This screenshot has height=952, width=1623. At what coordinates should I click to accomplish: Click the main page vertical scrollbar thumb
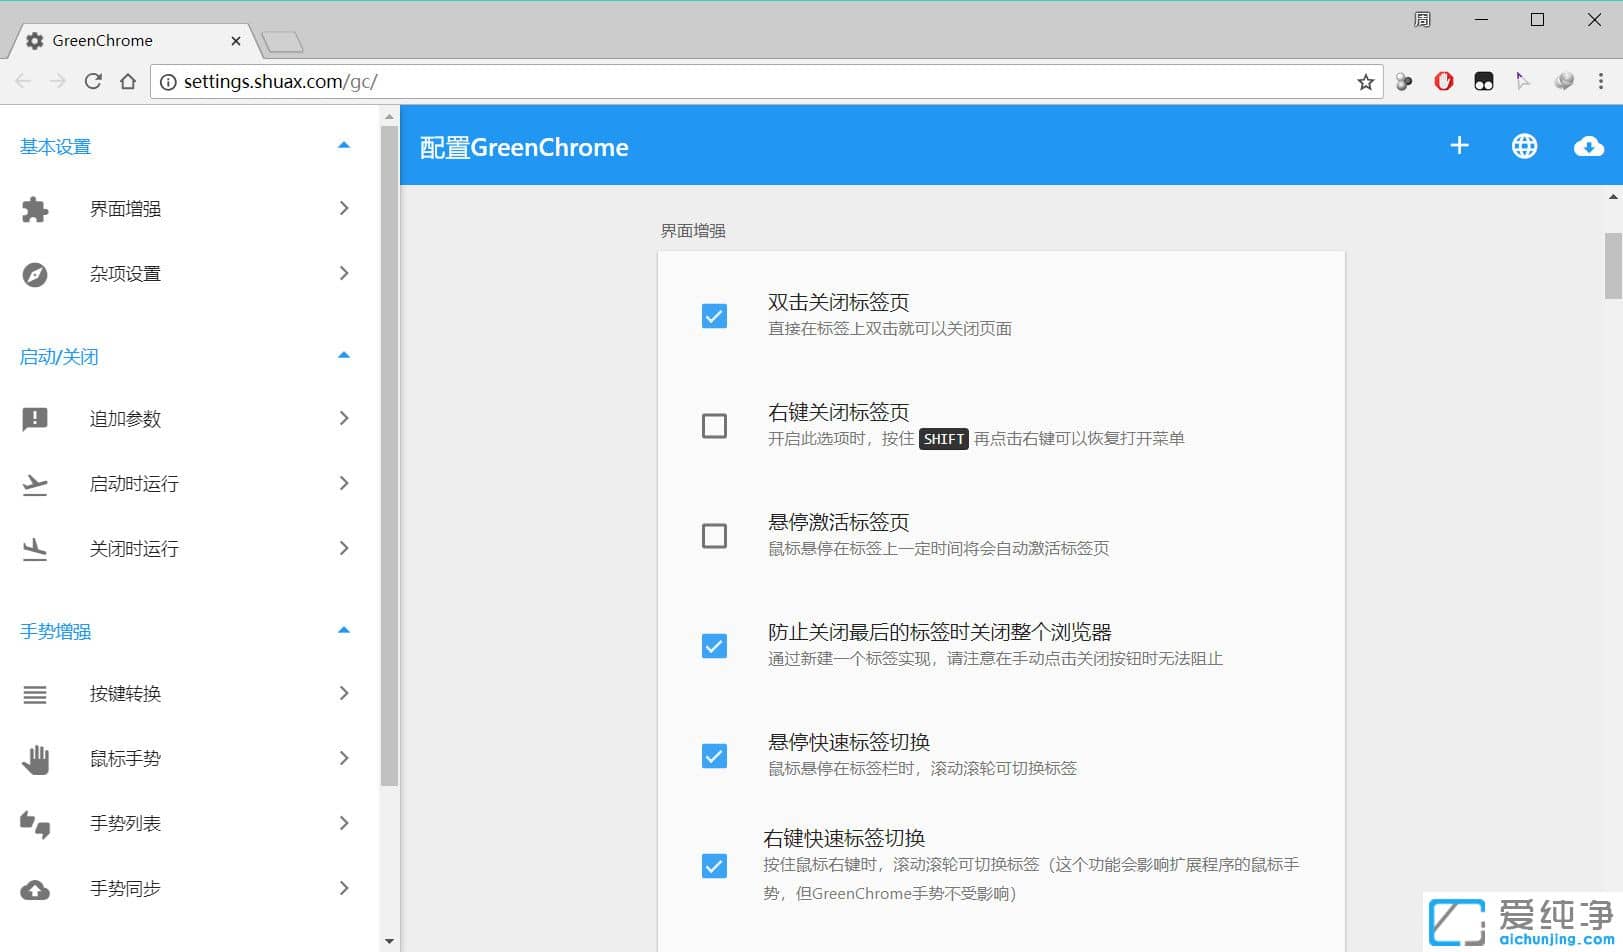(1613, 266)
